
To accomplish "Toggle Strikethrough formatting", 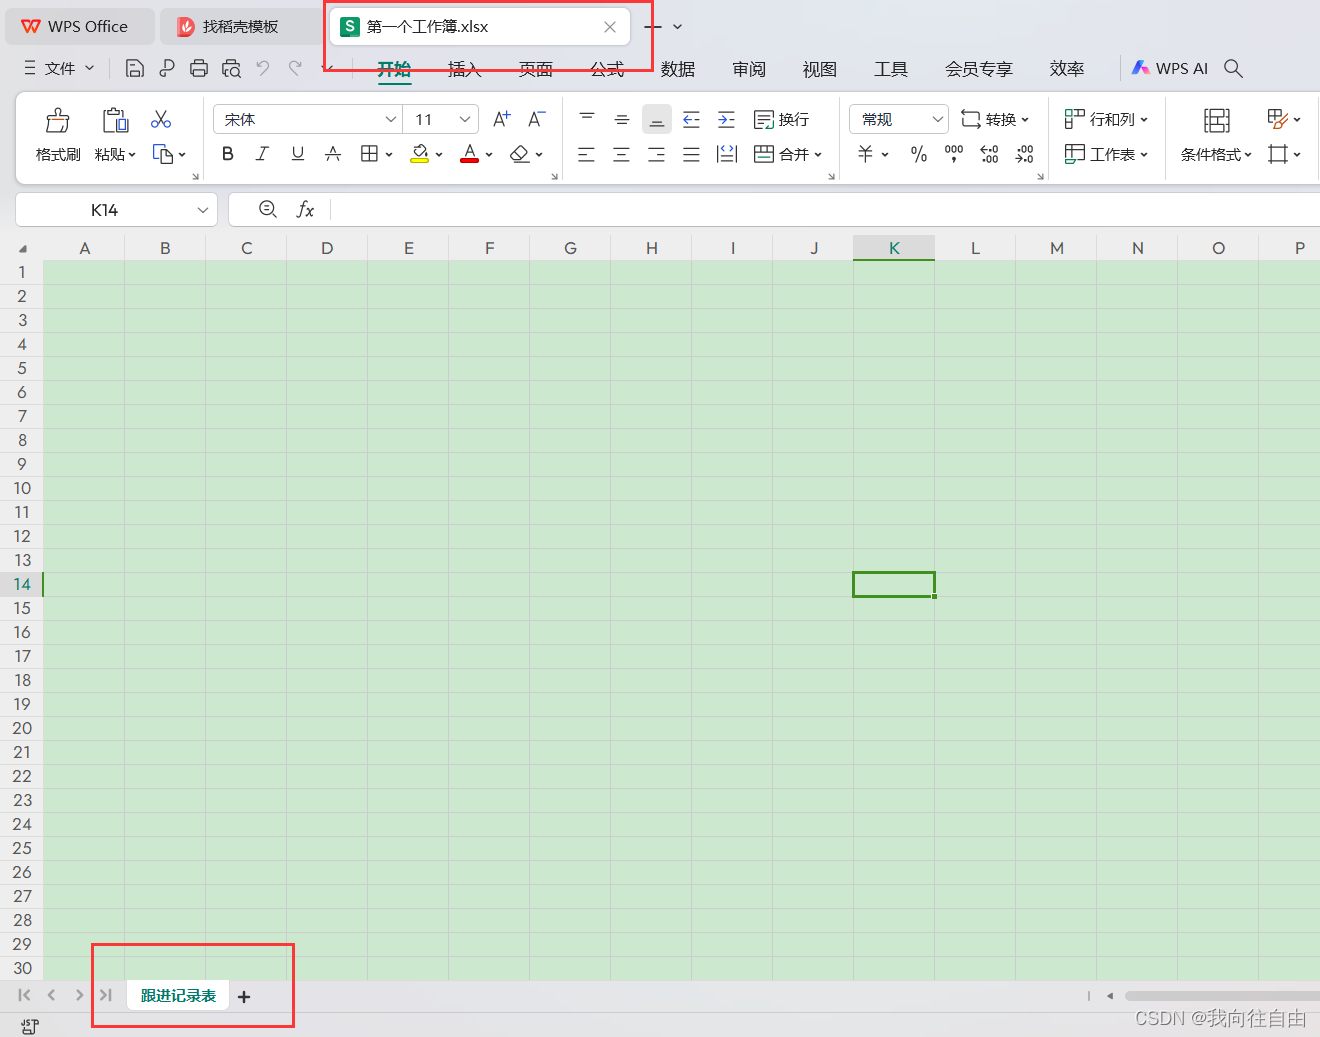I will tap(333, 154).
